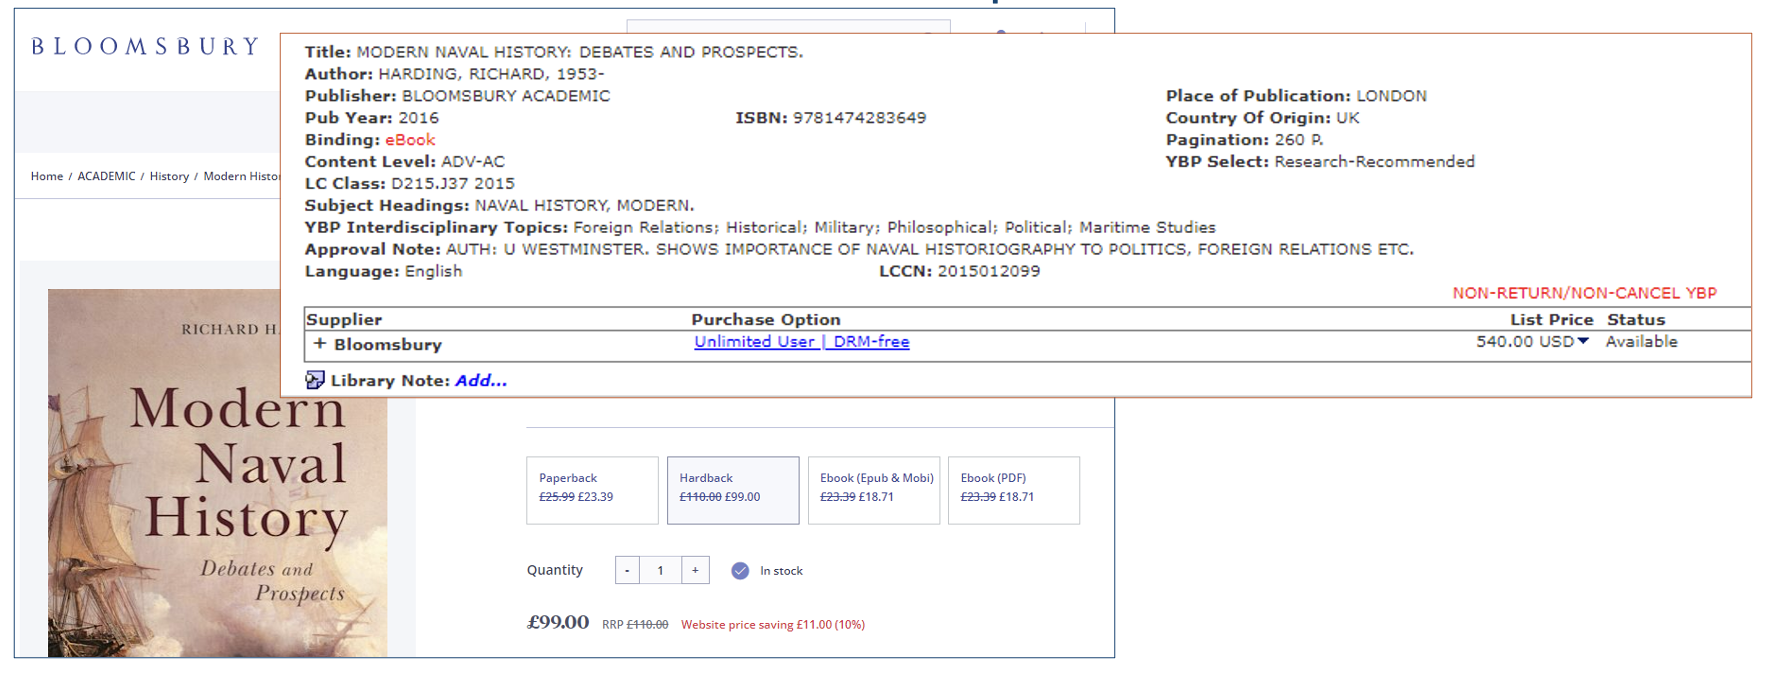Expand the Bloomsbury supplier row
The width and height of the screenshot is (1780, 682).
(320, 343)
